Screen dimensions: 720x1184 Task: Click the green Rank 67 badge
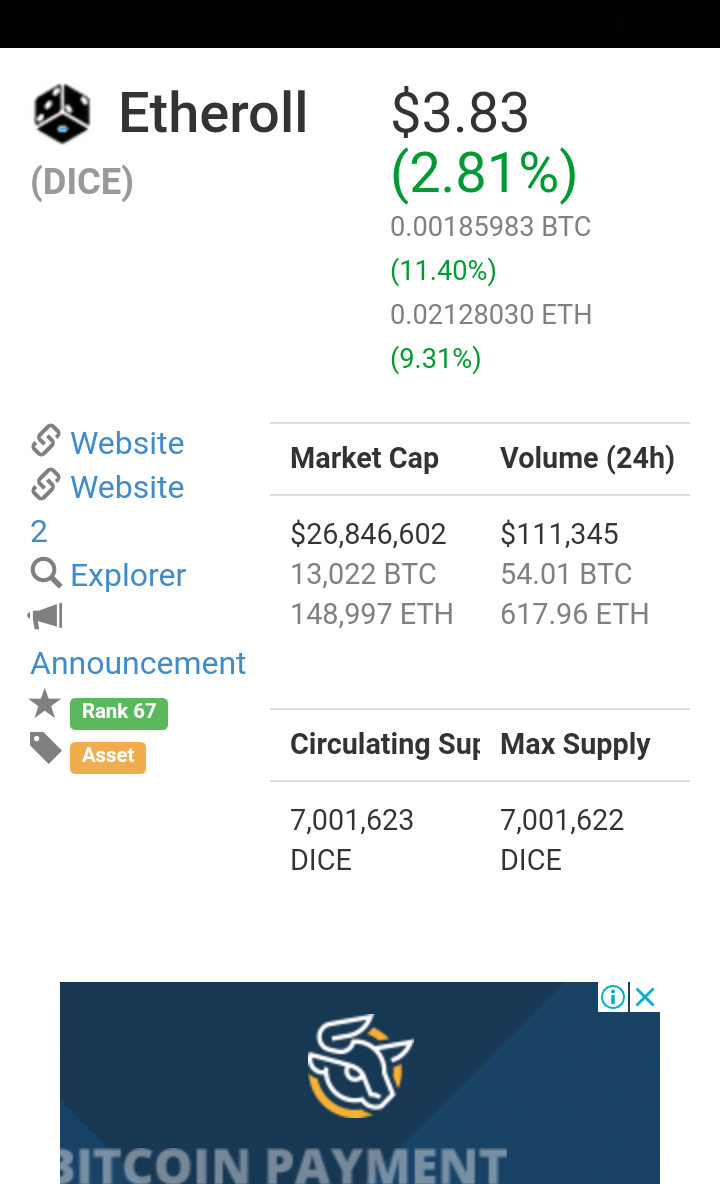coord(119,713)
